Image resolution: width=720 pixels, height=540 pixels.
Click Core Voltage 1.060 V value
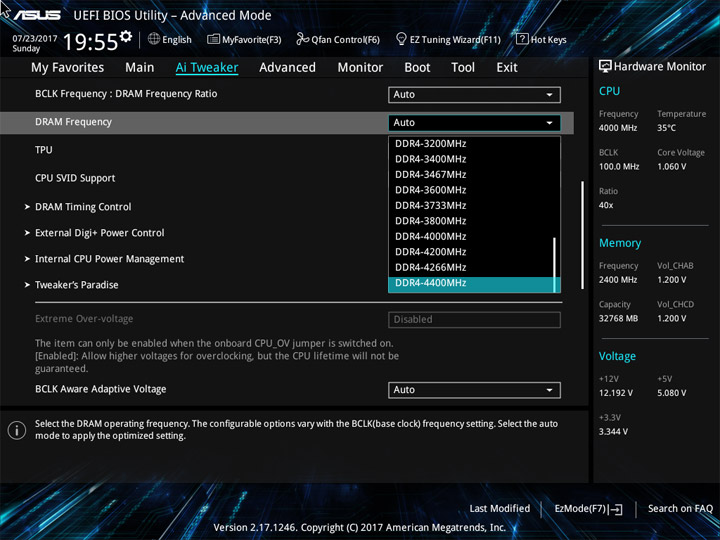671,167
